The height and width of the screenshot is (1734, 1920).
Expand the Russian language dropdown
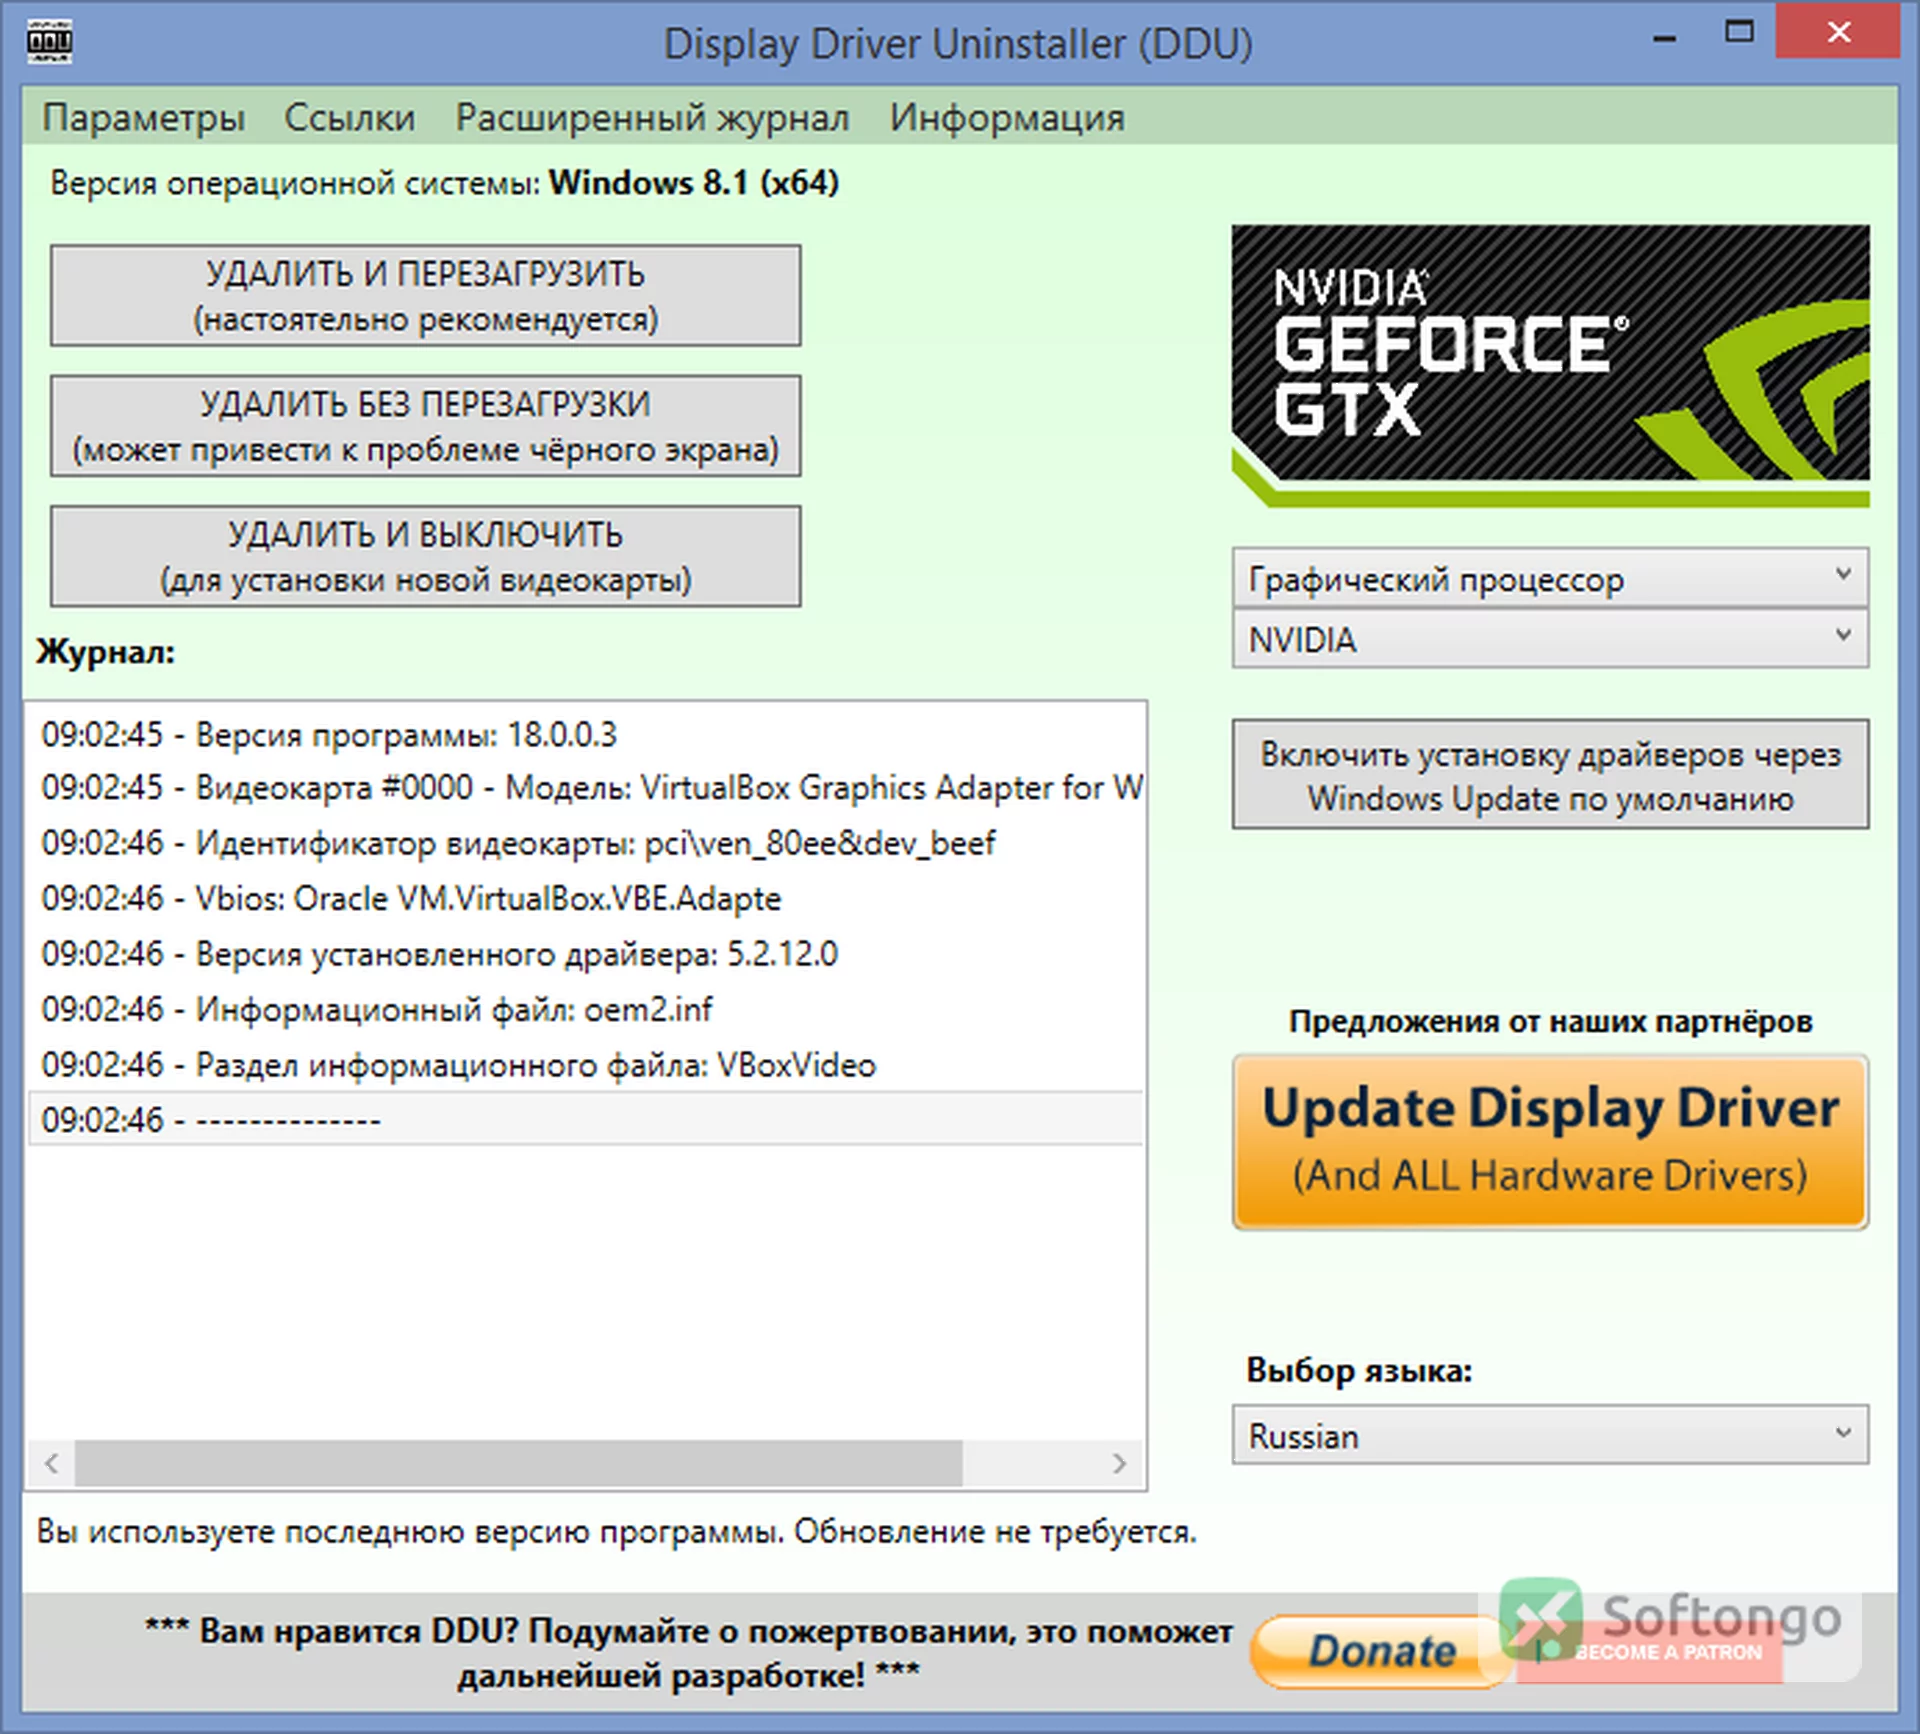click(1550, 1435)
